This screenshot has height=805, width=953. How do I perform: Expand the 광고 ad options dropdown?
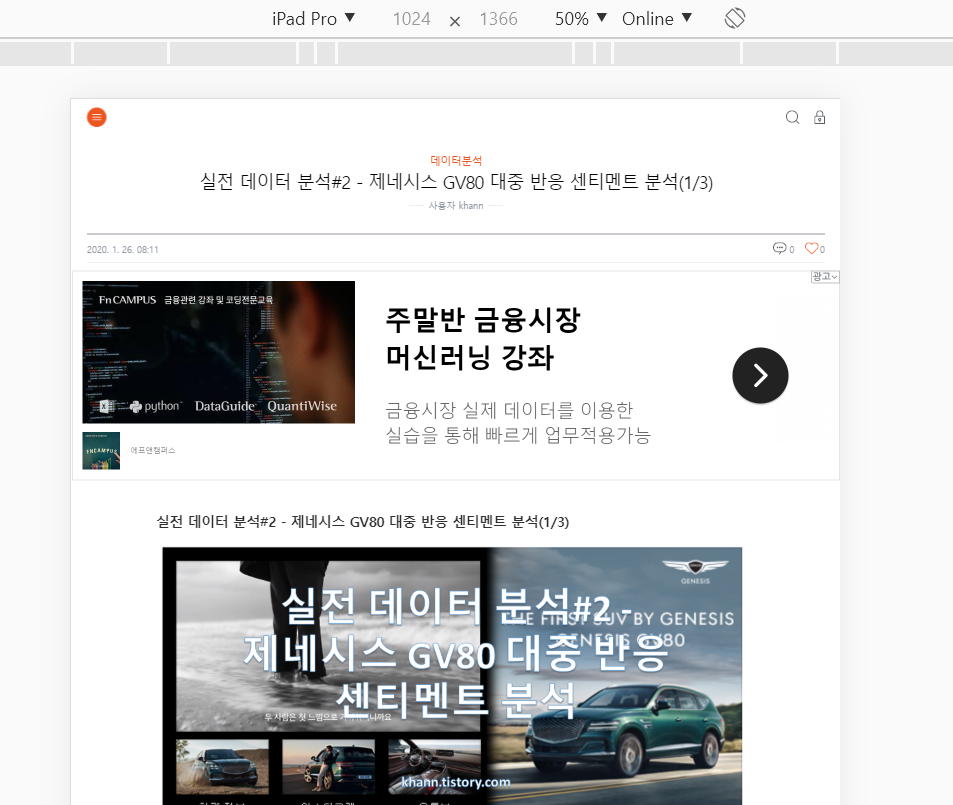(825, 277)
